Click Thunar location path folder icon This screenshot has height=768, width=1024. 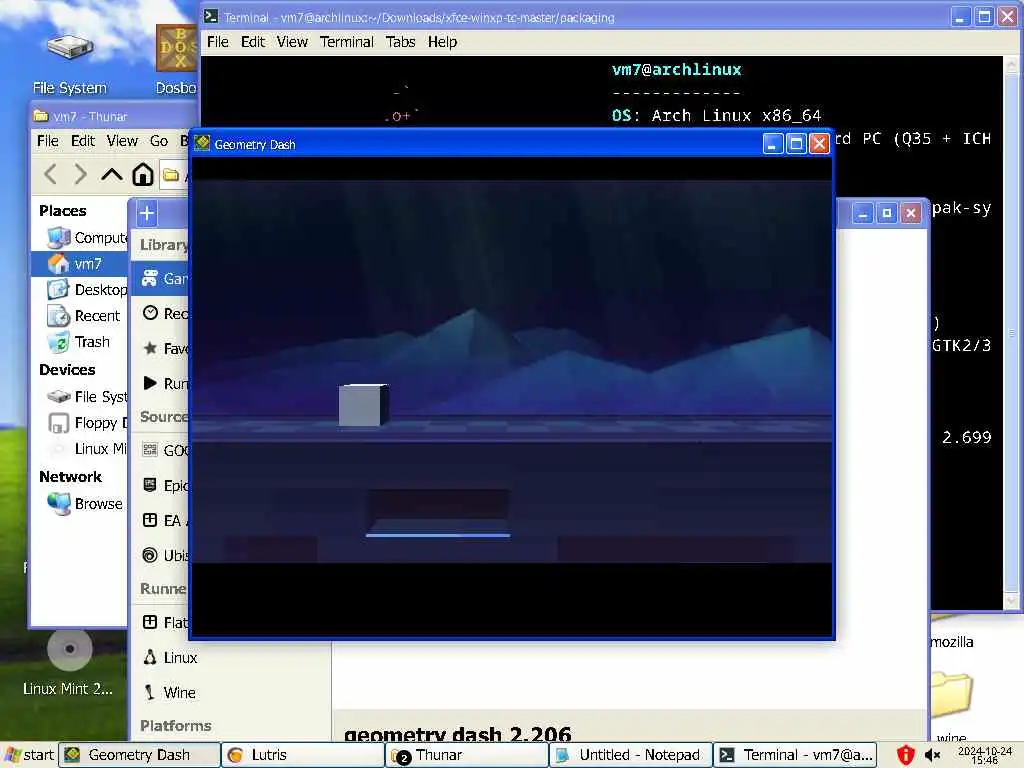pos(171,174)
